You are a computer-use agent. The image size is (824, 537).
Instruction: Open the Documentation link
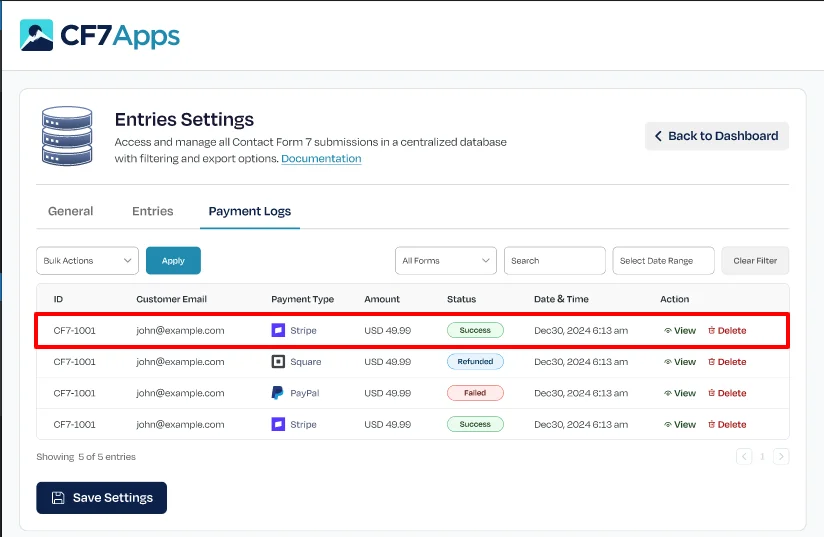[321, 159]
